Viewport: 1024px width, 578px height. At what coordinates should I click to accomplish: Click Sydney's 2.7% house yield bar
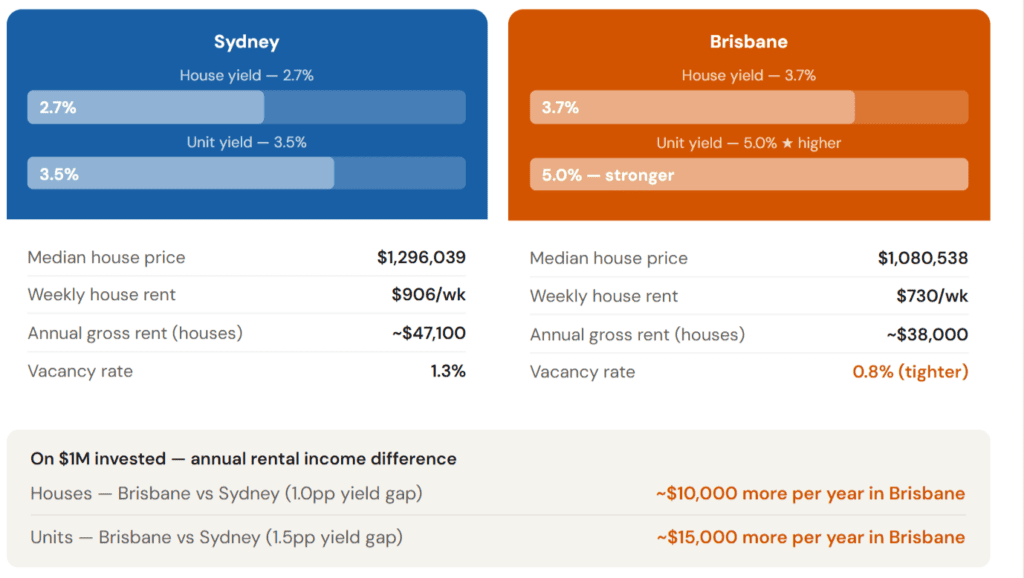point(146,107)
